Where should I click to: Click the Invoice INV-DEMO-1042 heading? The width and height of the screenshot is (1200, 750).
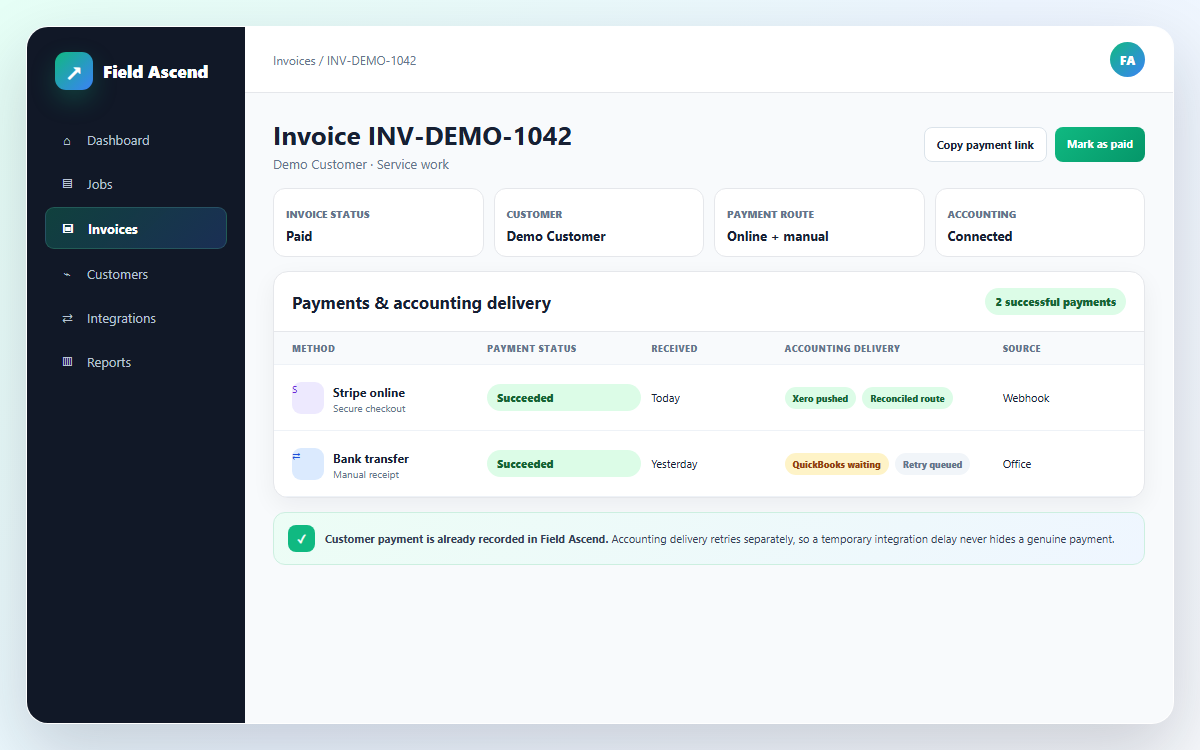pos(422,136)
